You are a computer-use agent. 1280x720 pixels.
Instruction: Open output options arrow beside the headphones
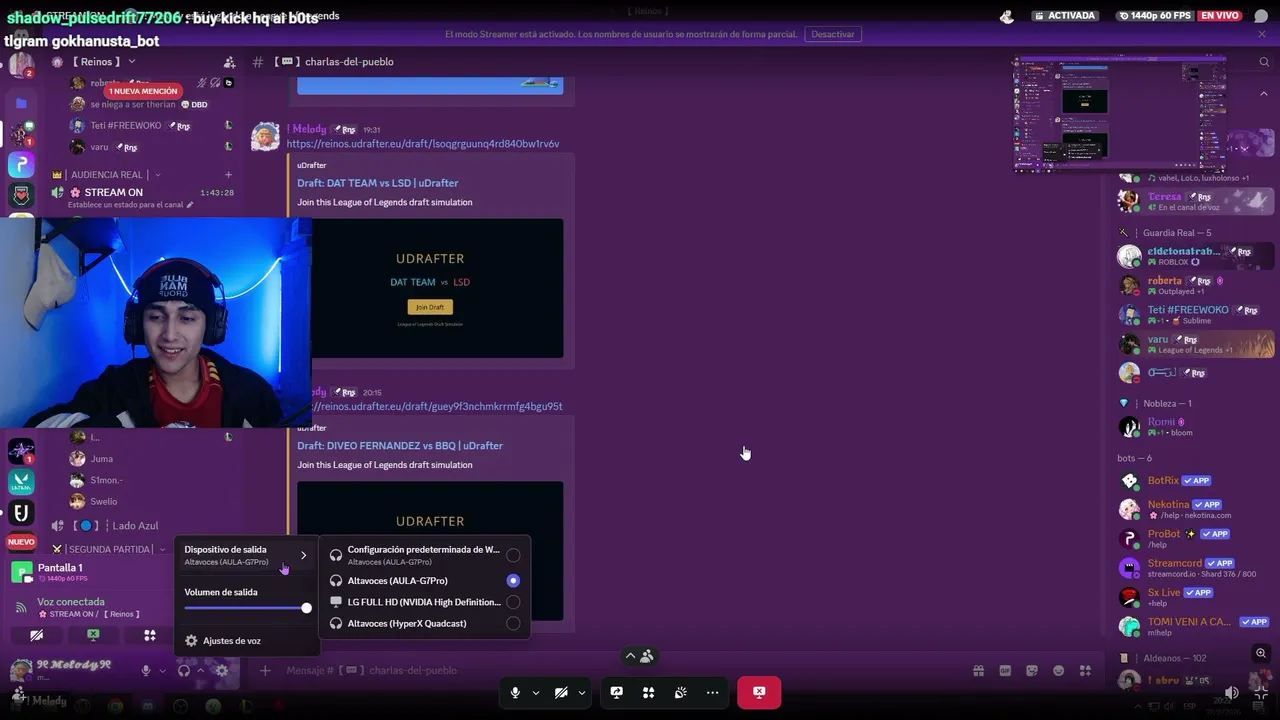click(x=200, y=671)
